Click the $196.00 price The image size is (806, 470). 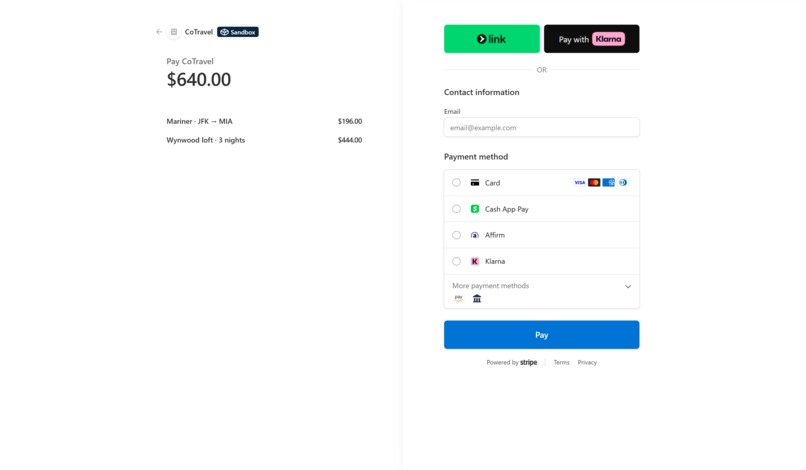tap(350, 121)
